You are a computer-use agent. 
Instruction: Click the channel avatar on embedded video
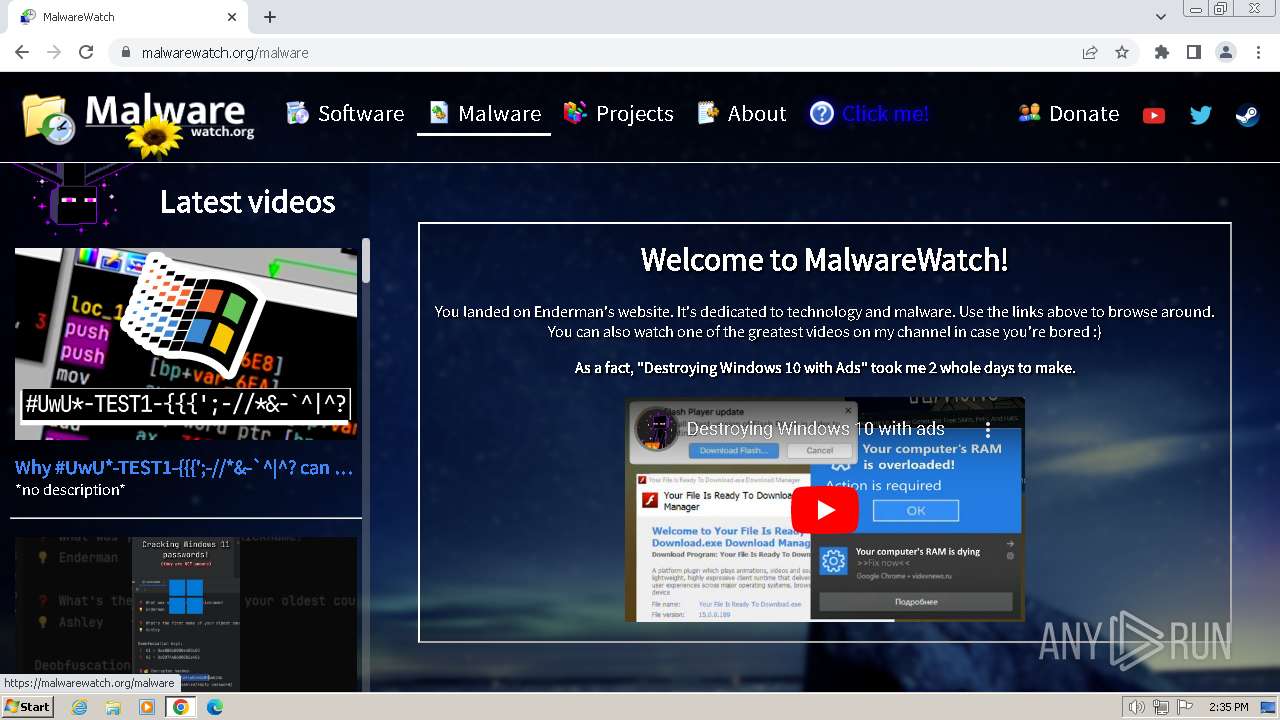(658, 429)
